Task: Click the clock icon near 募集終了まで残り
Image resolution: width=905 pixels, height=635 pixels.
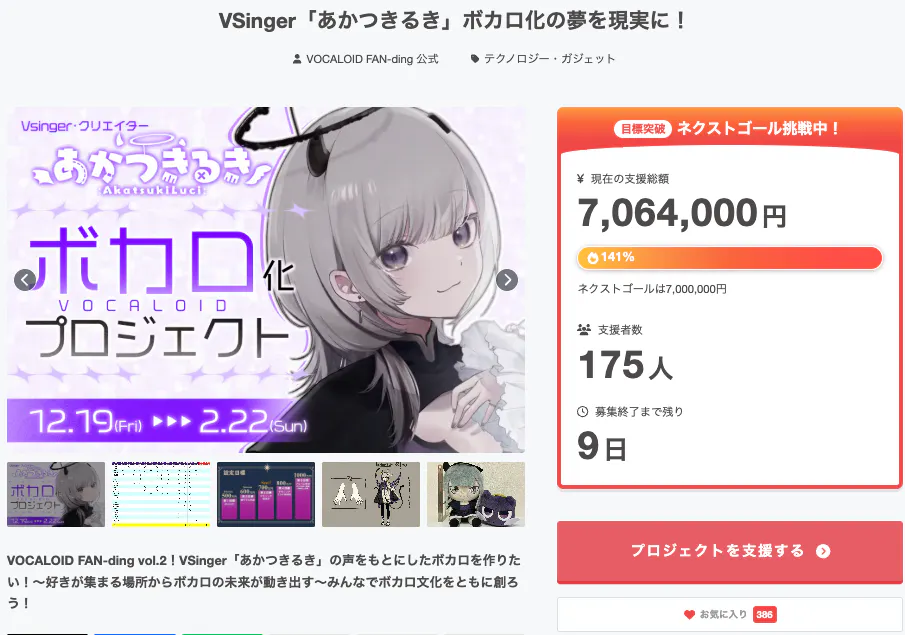Action: point(582,412)
